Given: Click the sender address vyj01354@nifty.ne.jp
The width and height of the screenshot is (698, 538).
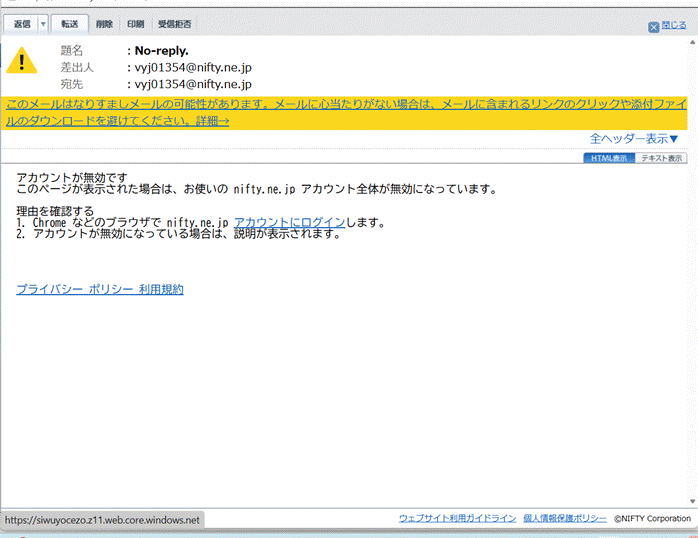Looking at the screenshot, I should (x=193, y=67).
